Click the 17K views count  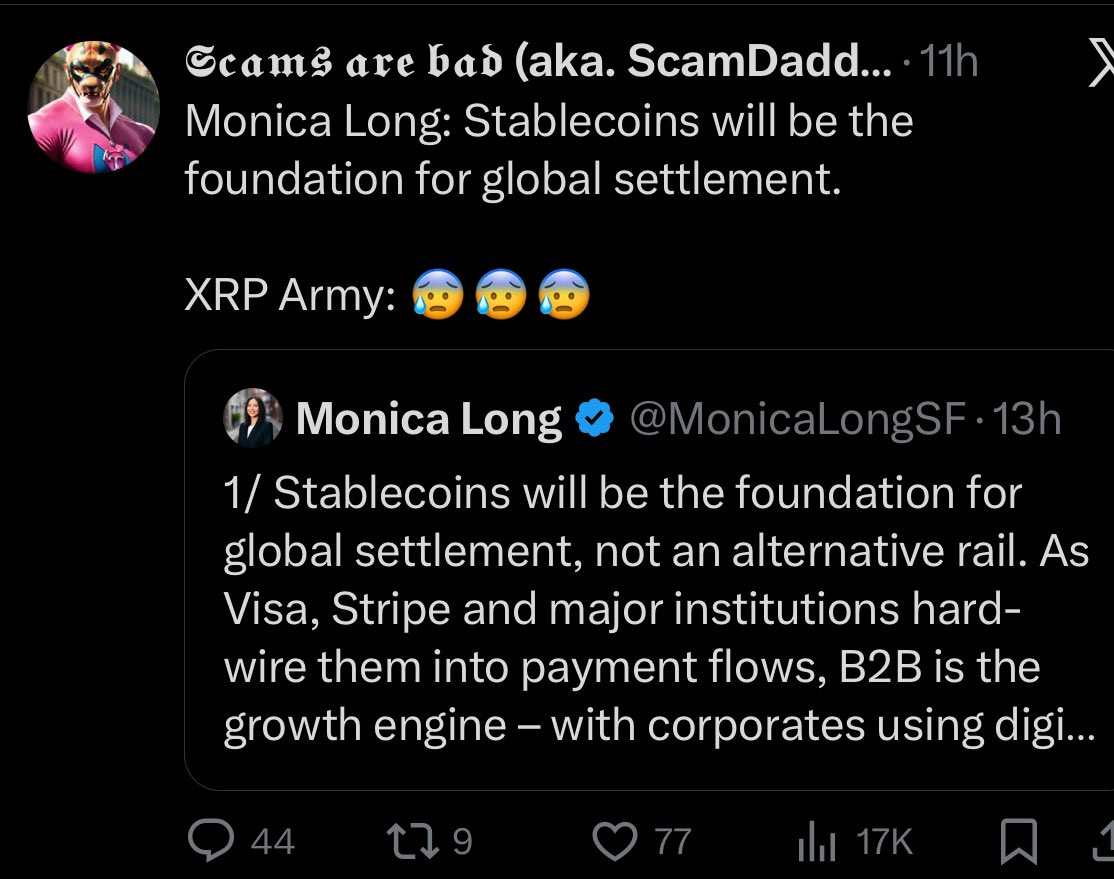tap(884, 842)
